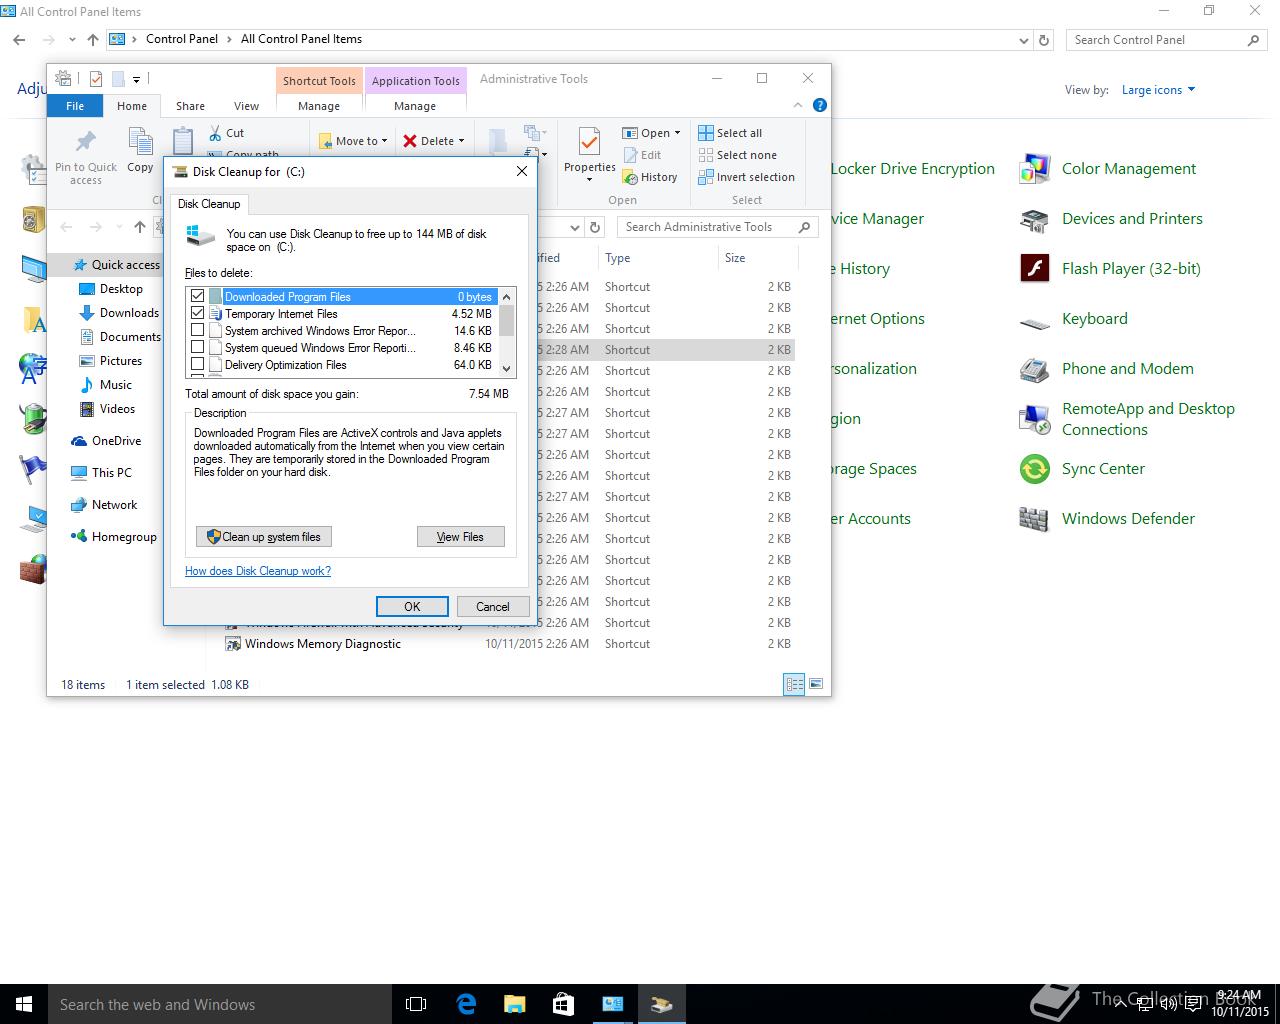Uncheck Temporary Internet Files checkbox
Screen dimensions: 1280x1024
[x=197, y=313]
